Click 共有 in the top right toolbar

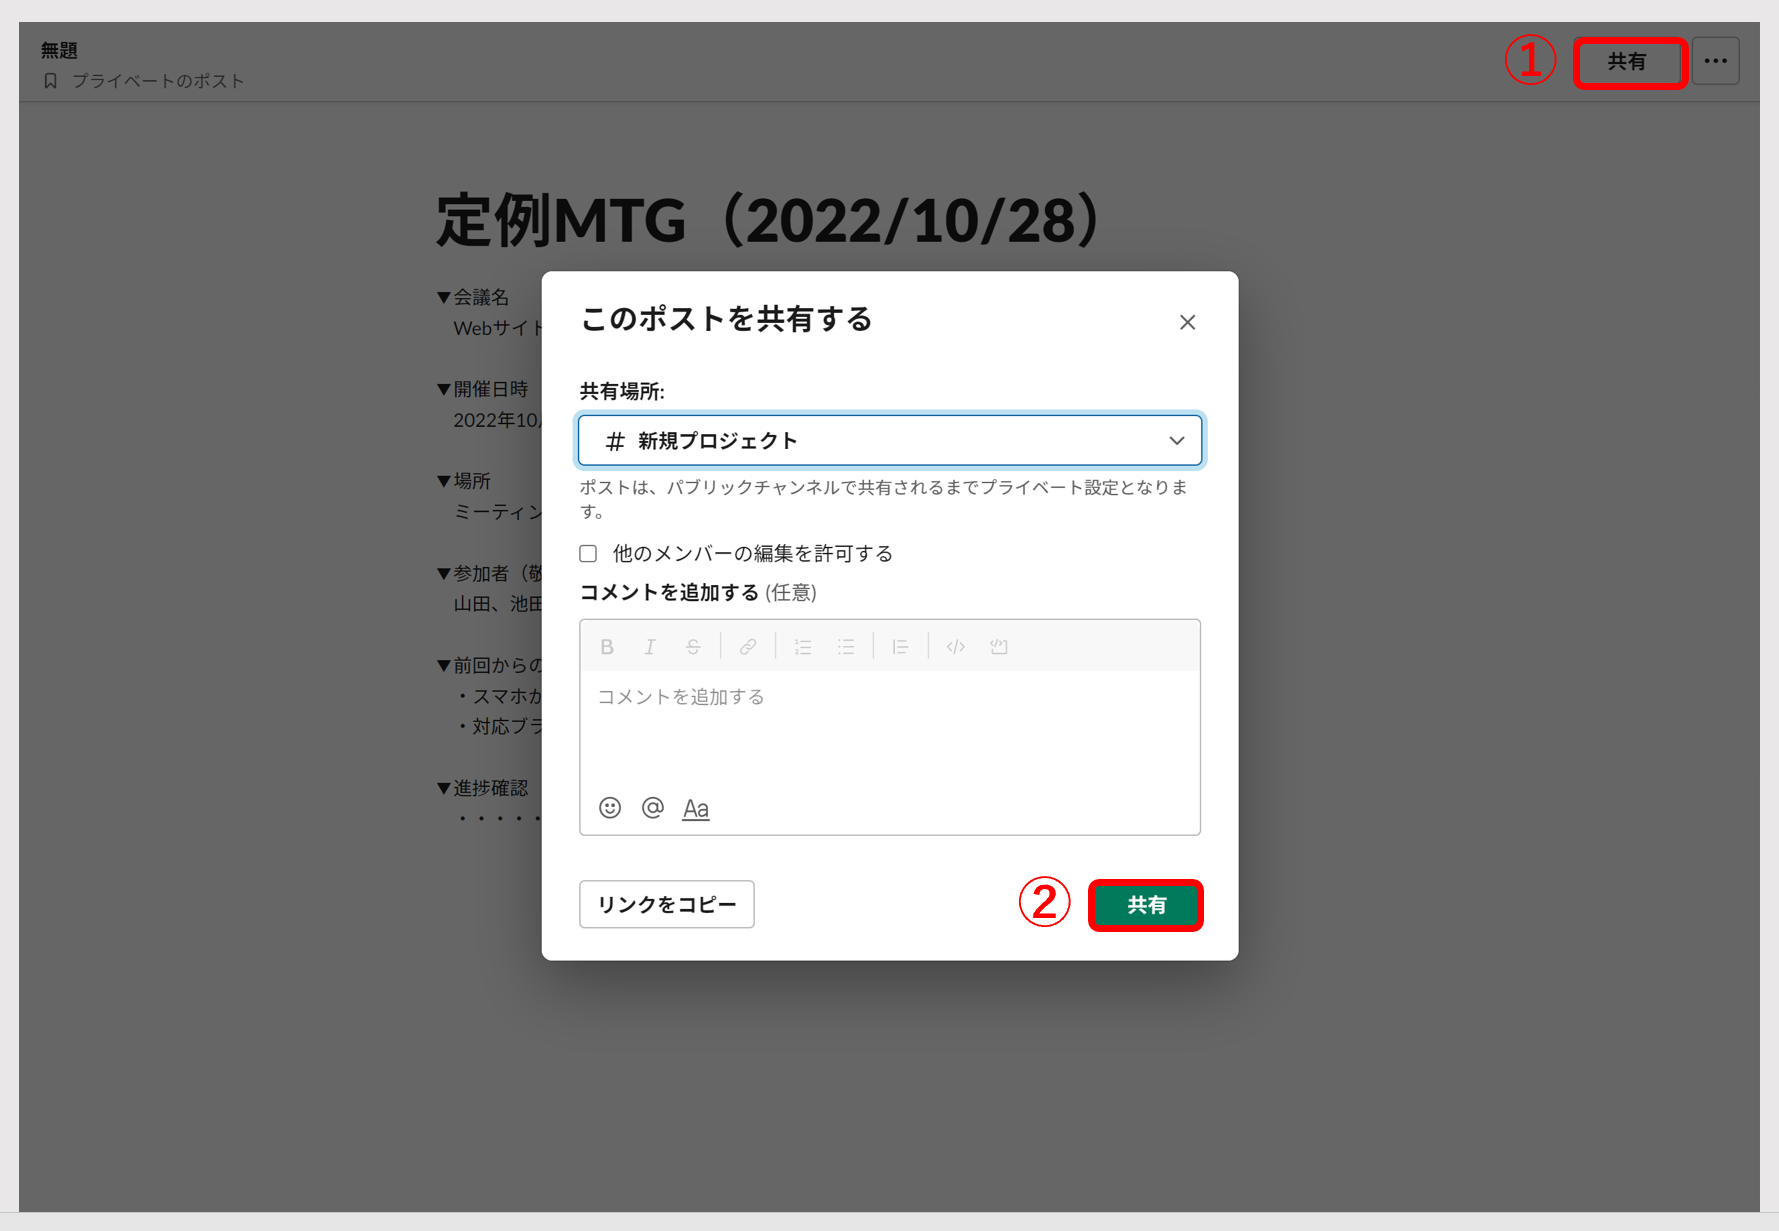1629,62
